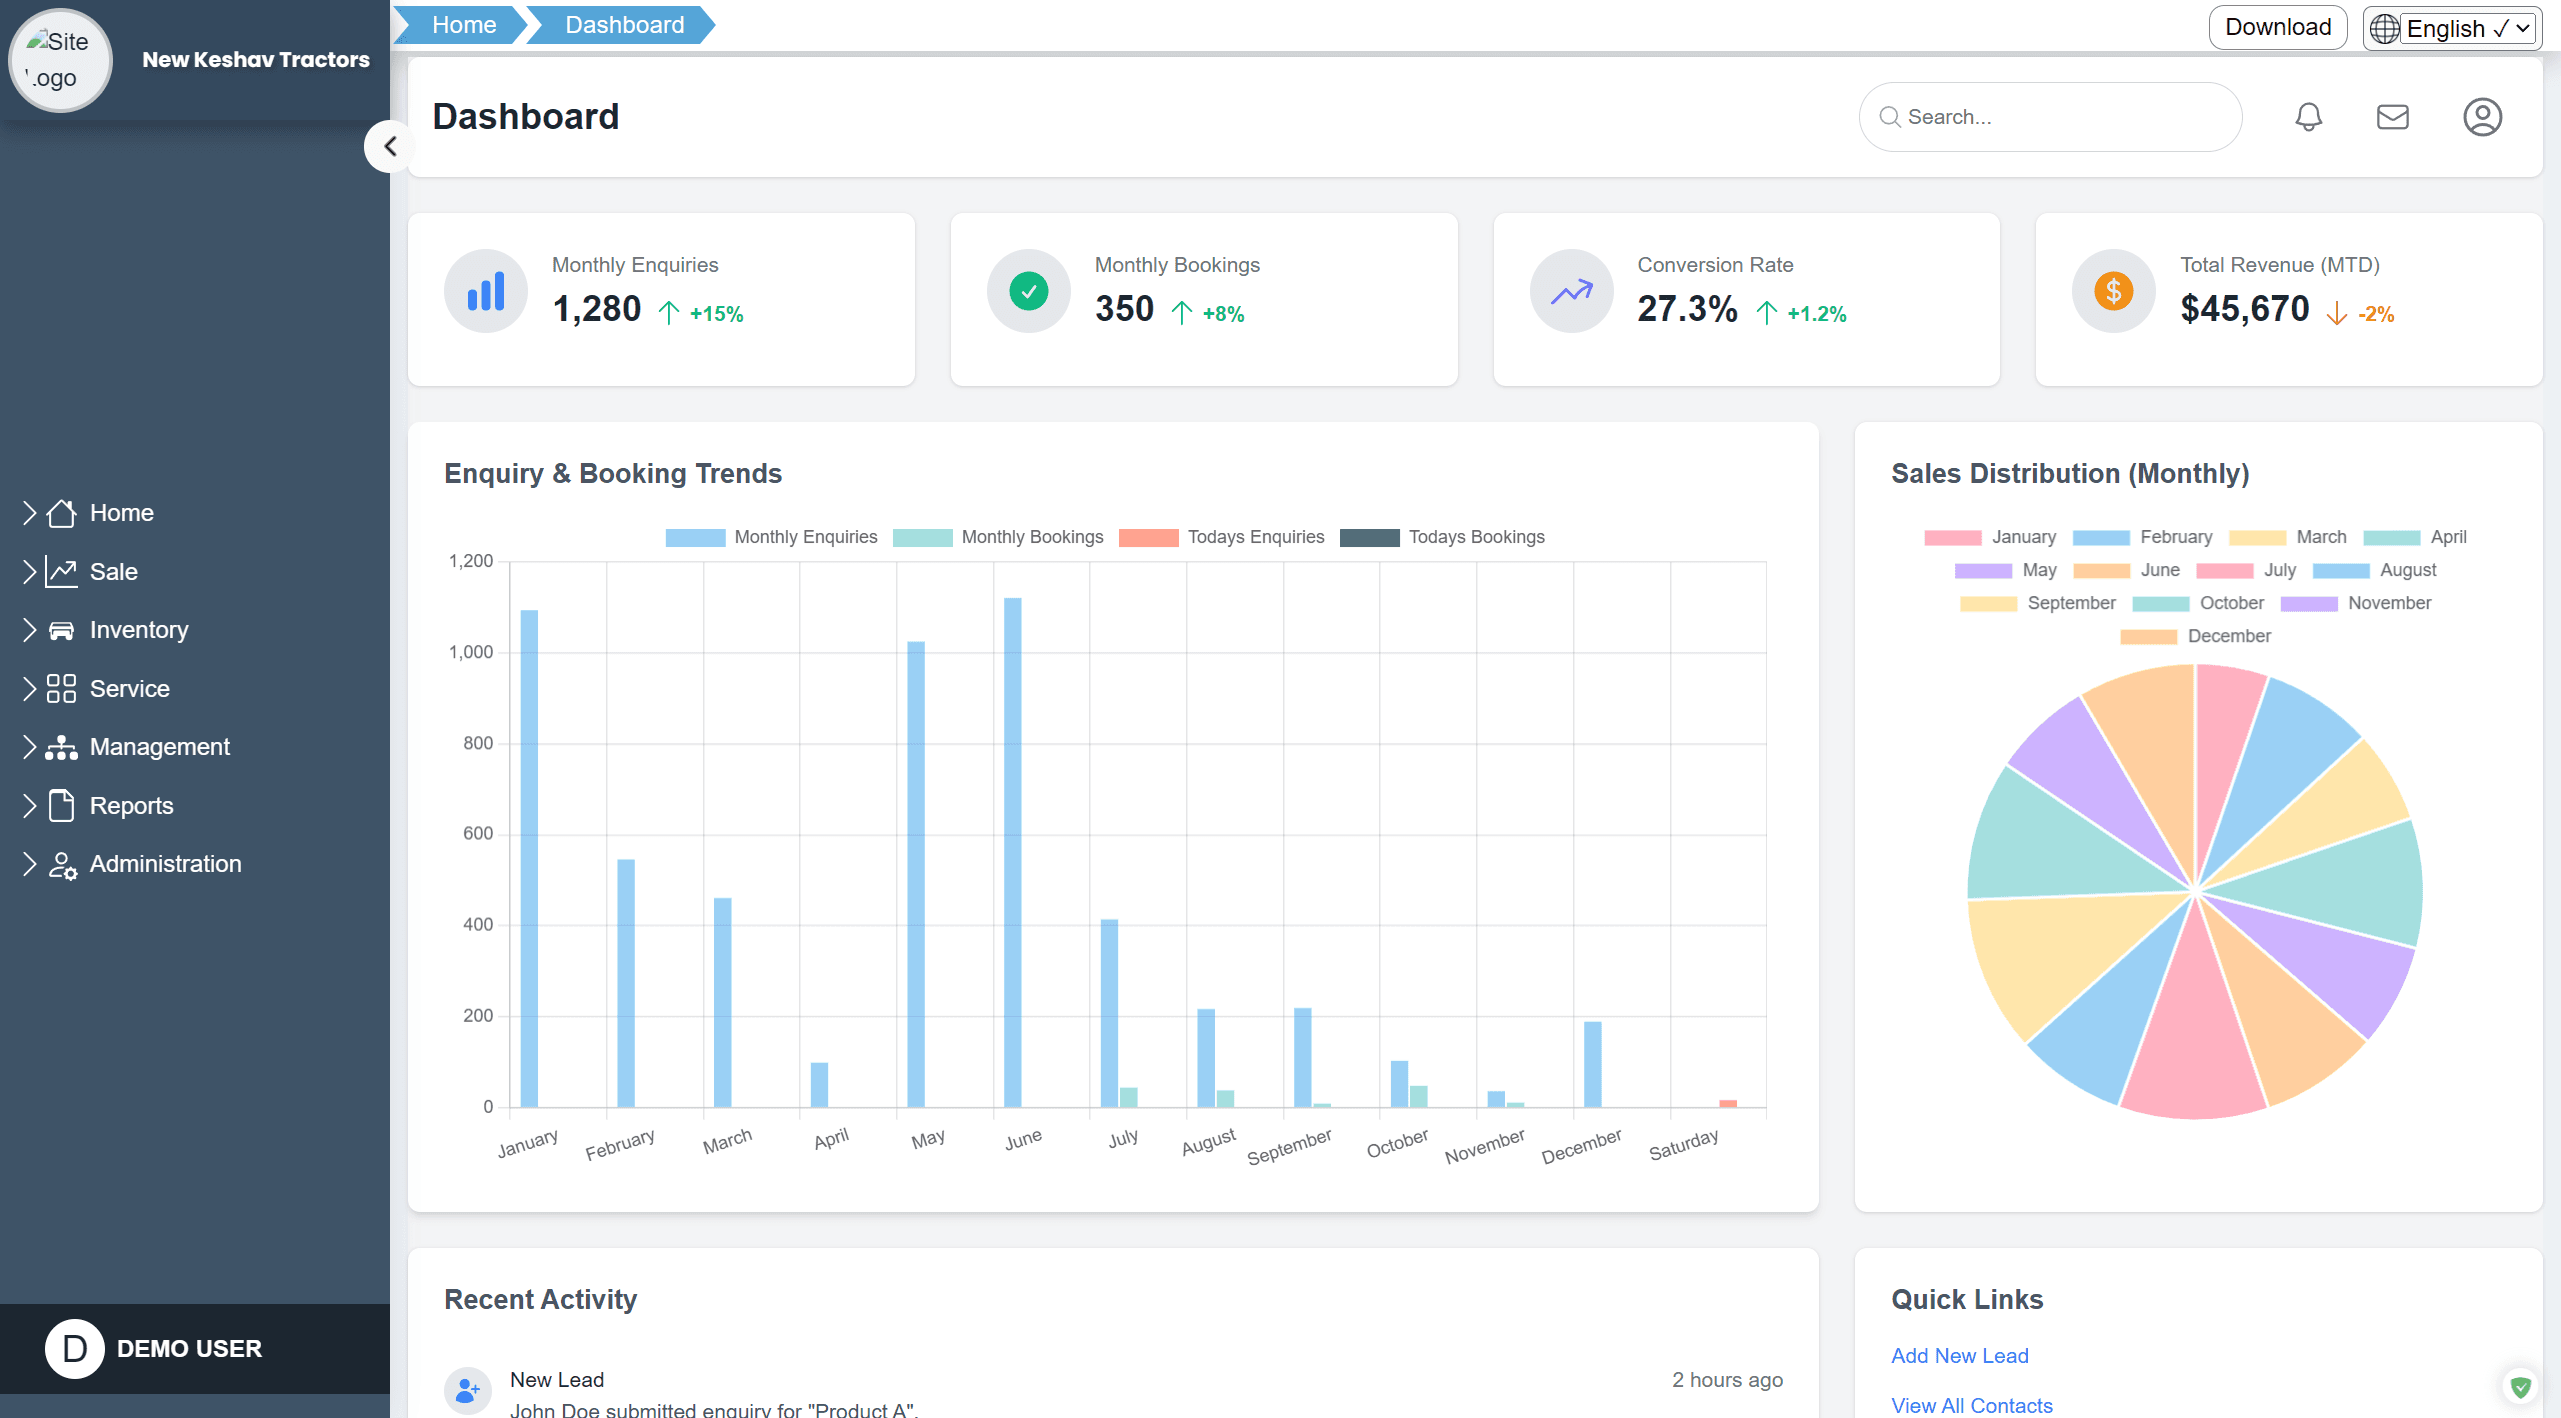This screenshot has height=1418, width=2561.
Task: Select the Administration user-settings icon
Action: pyautogui.click(x=62, y=864)
